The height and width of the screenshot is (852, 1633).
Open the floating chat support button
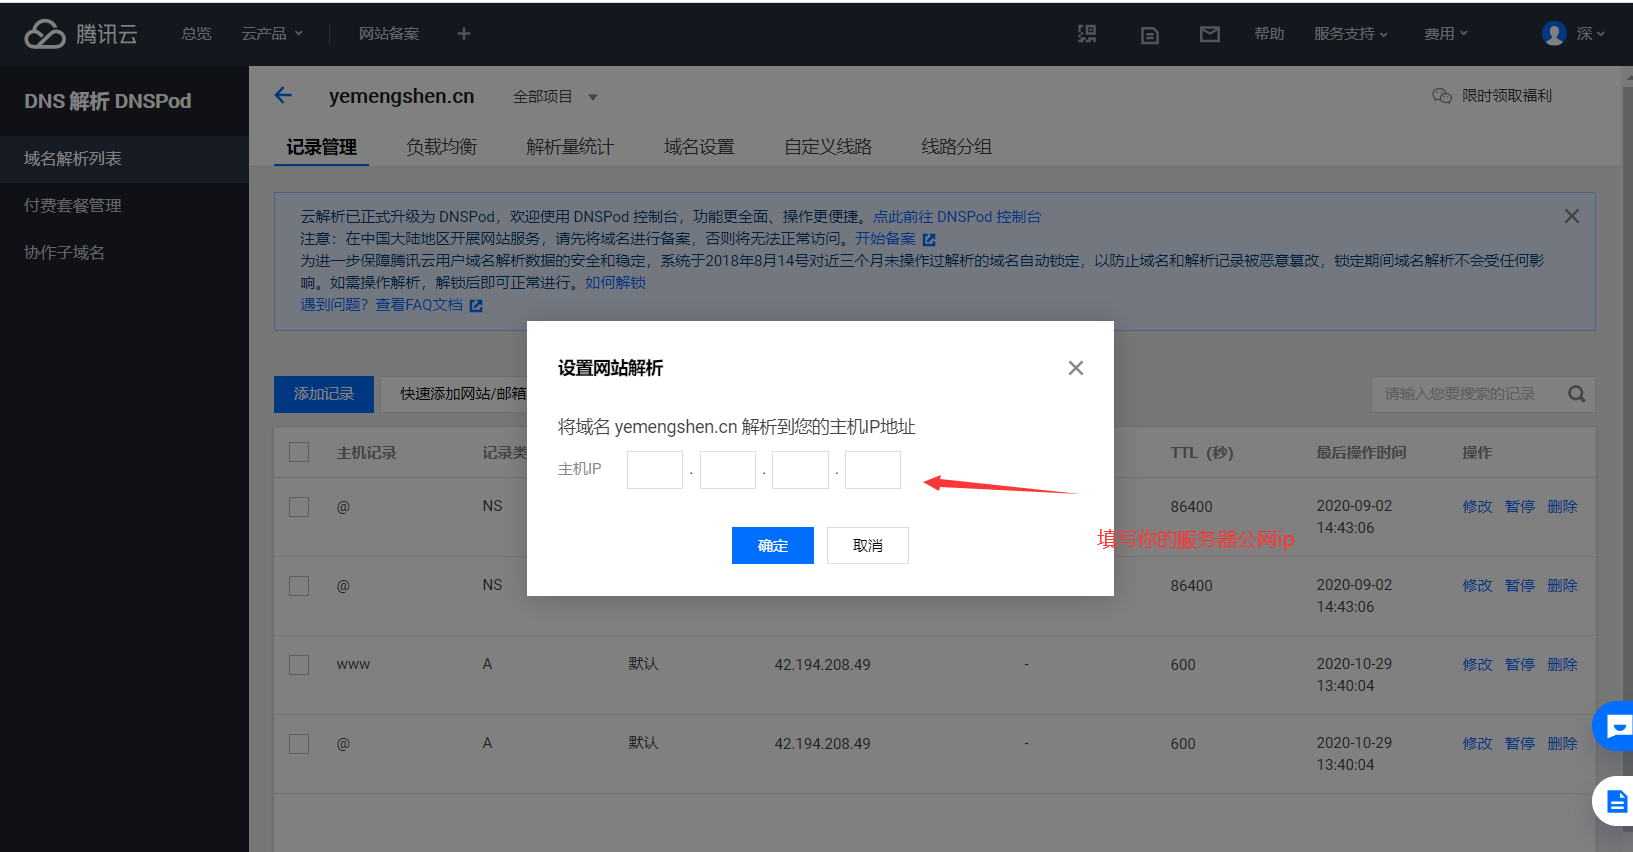coord(1614,727)
